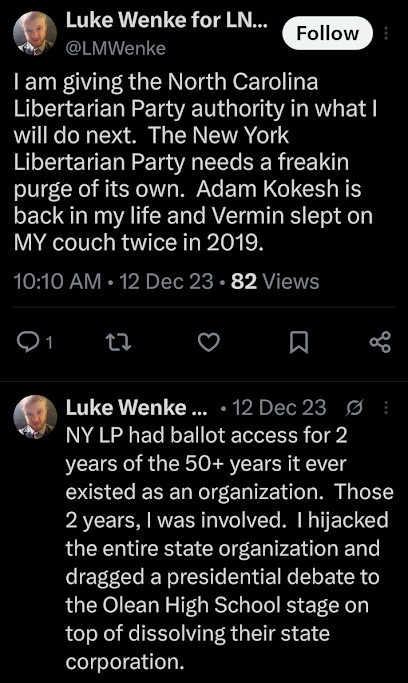Click the 10:10 AM timestamp

tap(57, 281)
